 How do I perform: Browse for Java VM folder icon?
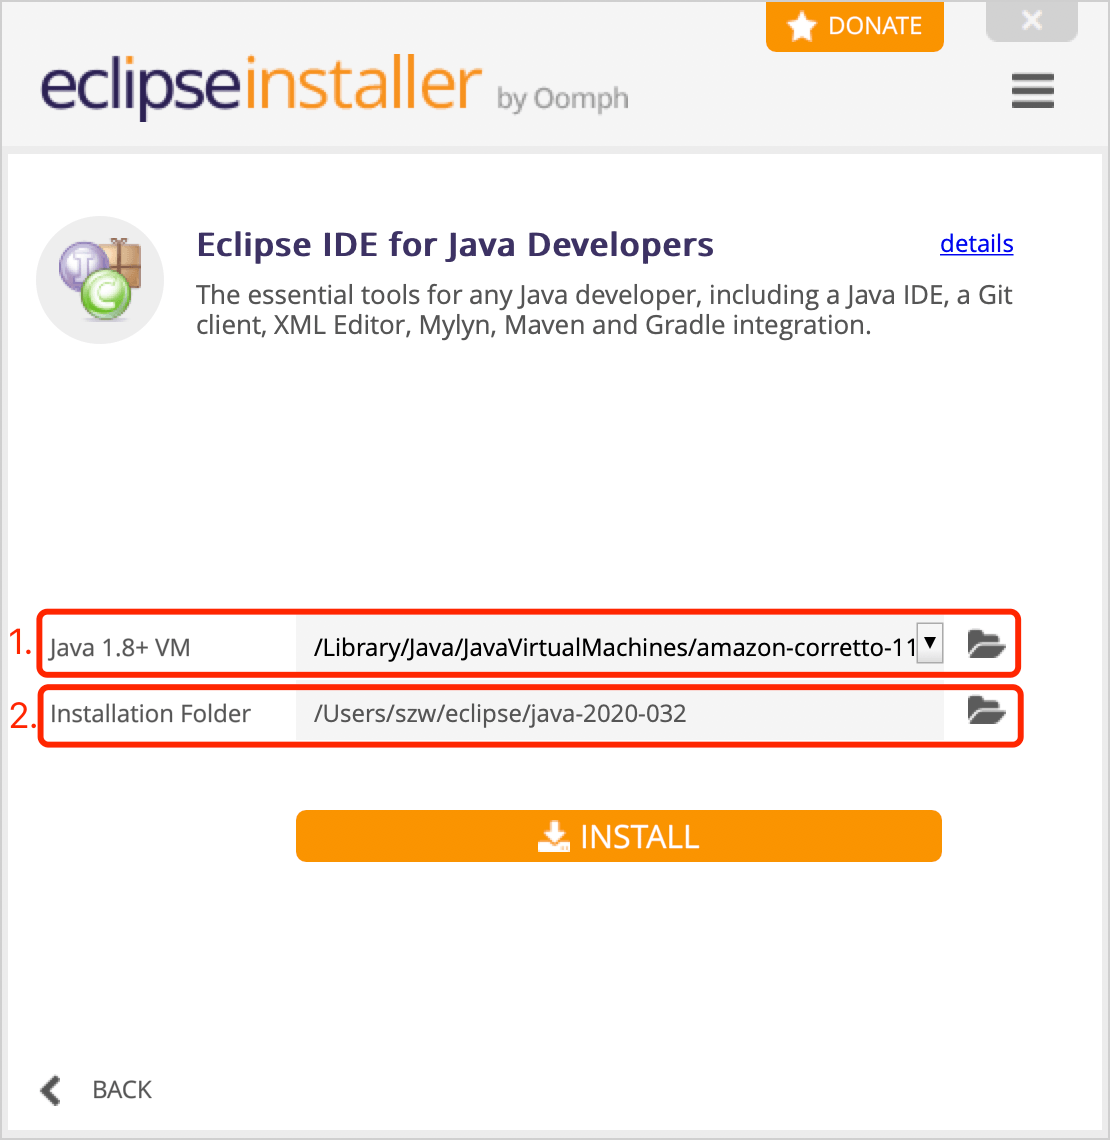pos(986,644)
